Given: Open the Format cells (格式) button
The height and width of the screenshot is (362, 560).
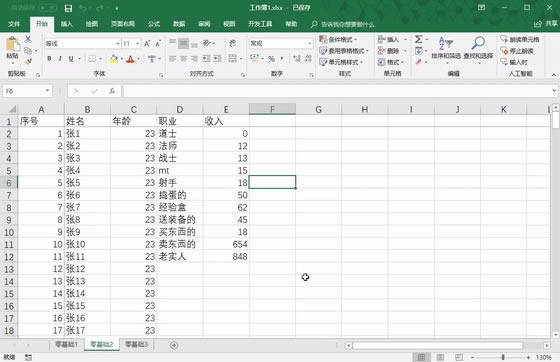Looking at the screenshot, I should pos(391,62).
